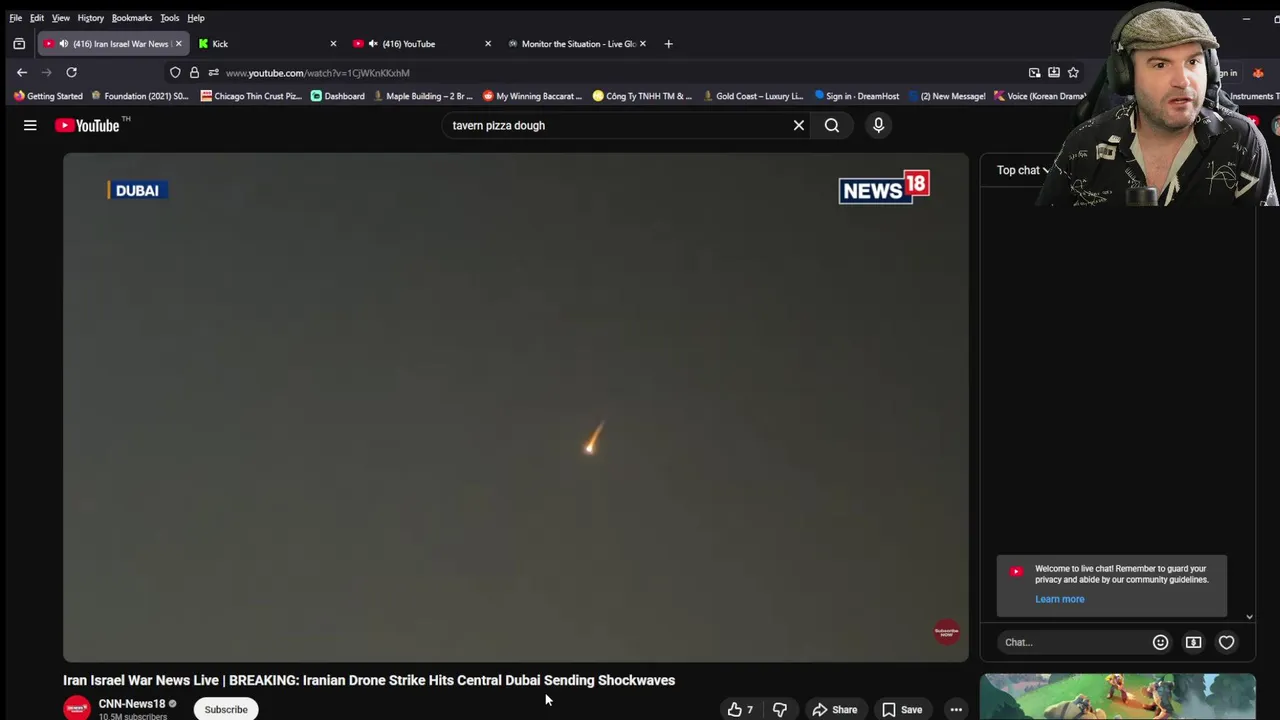Send a heart reaction in chat
The width and height of the screenshot is (1280, 720).
[x=1226, y=642]
